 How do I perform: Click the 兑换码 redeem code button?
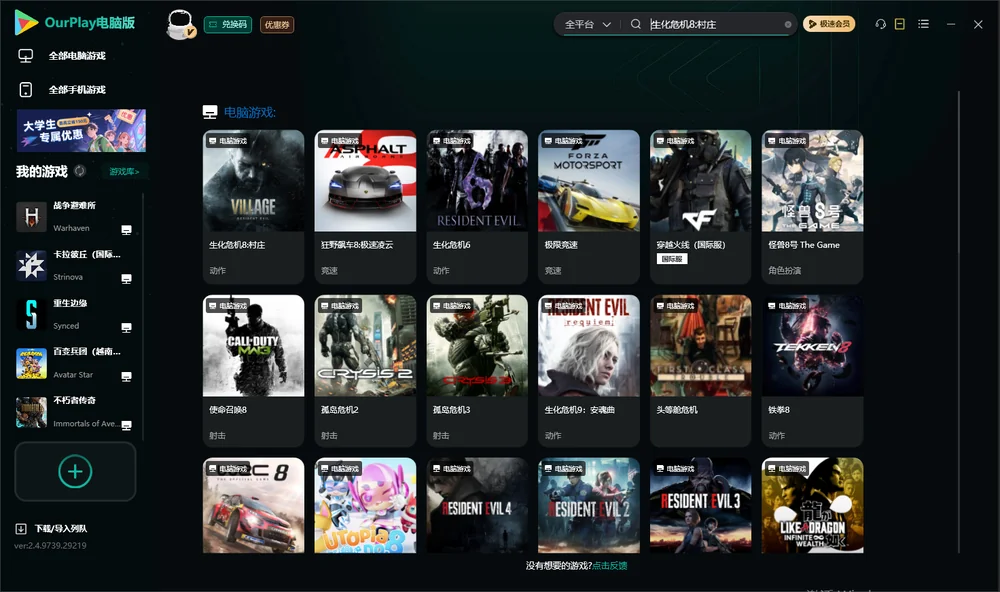228,24
